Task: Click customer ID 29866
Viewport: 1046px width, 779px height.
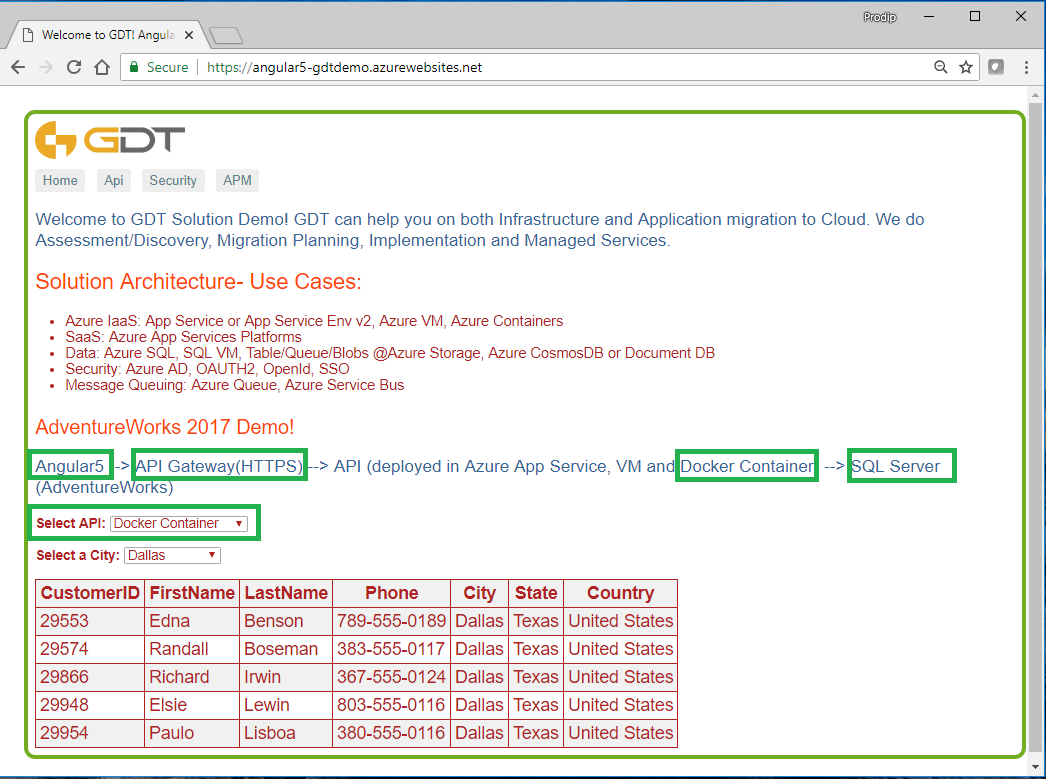Action: pyautogui.click(x=64, y=677)
